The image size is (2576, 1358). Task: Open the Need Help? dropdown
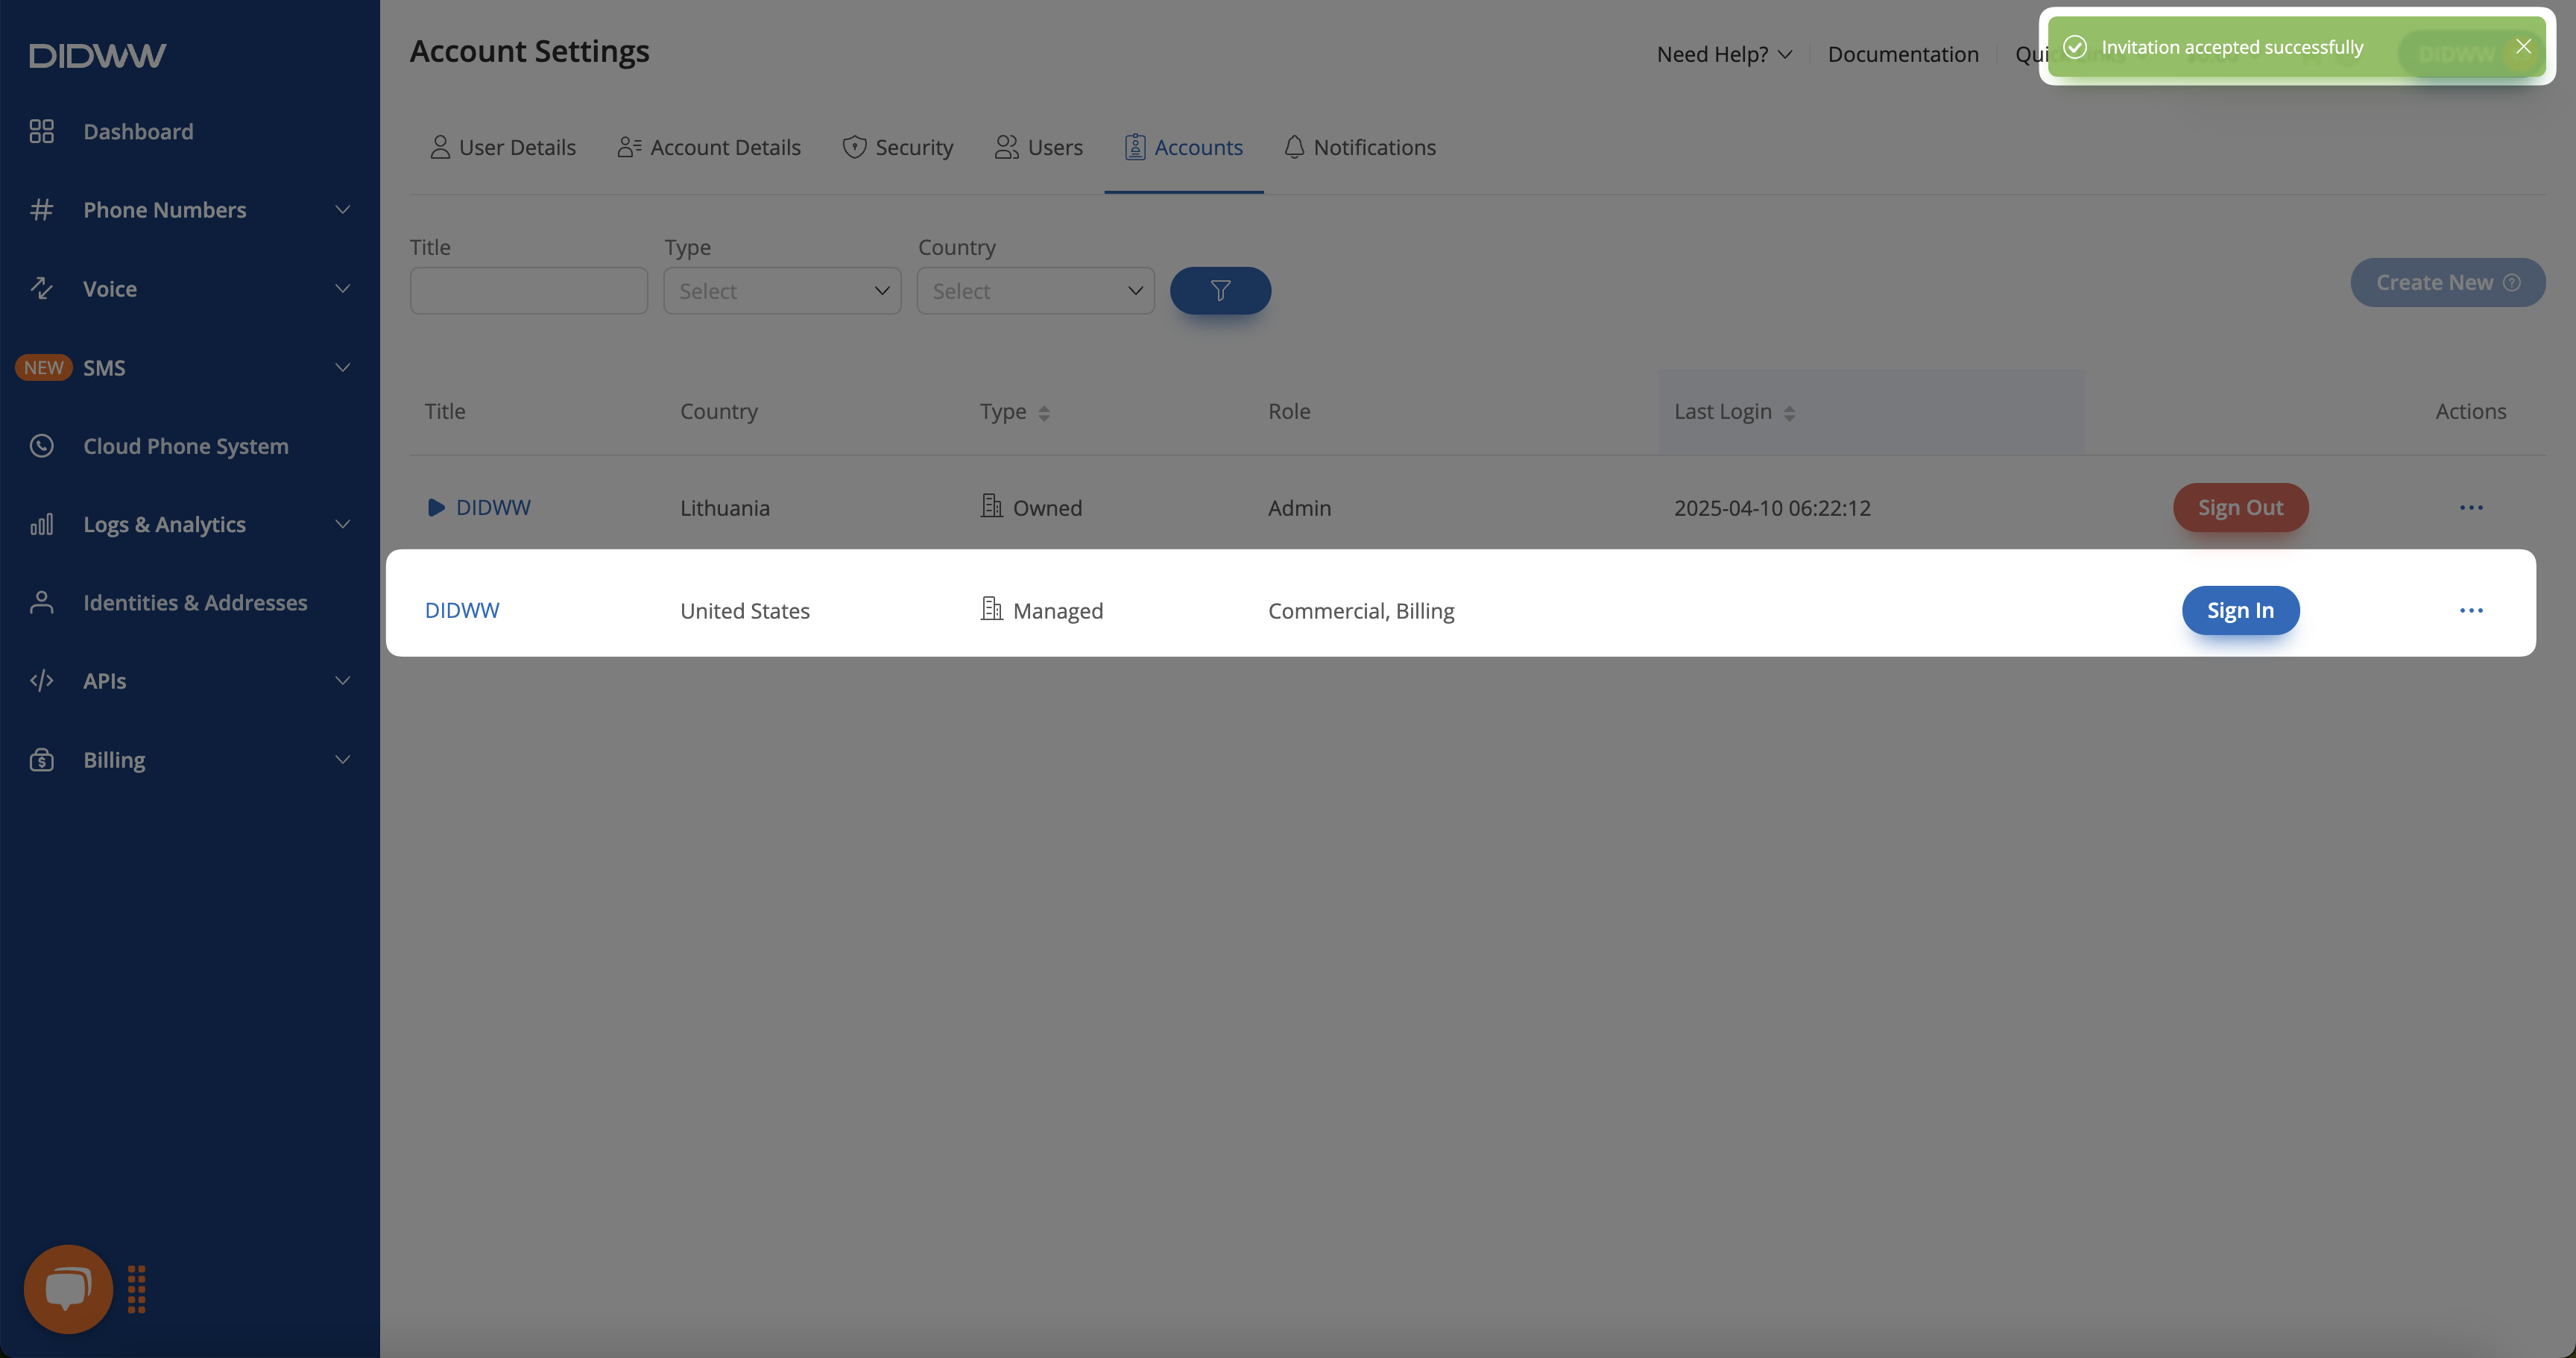1724,54
